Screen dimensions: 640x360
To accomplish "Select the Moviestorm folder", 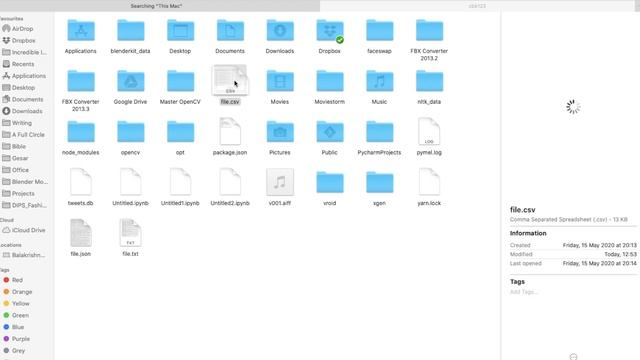I will tap(330, 81).
